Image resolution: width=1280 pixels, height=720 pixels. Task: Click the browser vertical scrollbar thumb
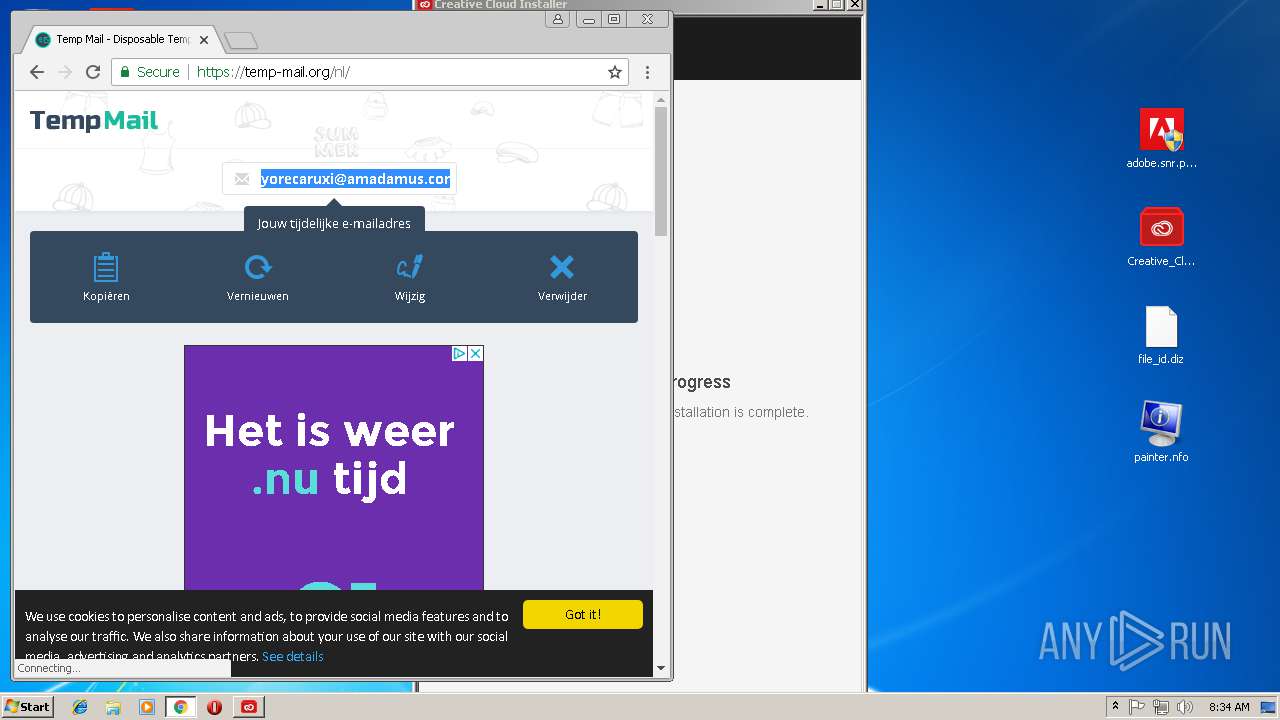coord(661,170)
